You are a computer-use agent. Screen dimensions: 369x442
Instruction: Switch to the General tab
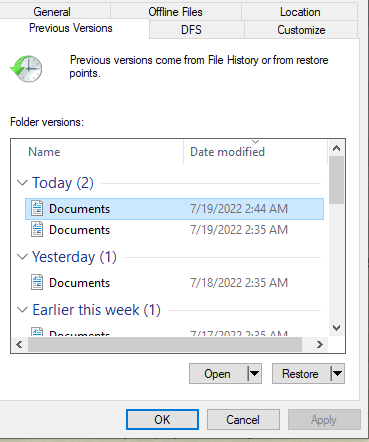(52, 12)
